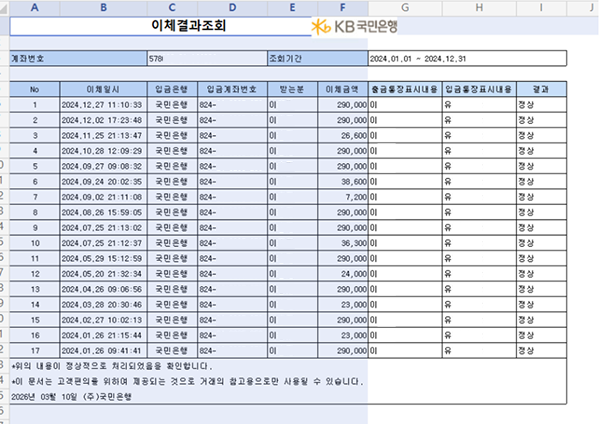Screen dimensions: 600x425
Task: Click date cell 2024.07.25 21:13:02
Action: [103, 228]
